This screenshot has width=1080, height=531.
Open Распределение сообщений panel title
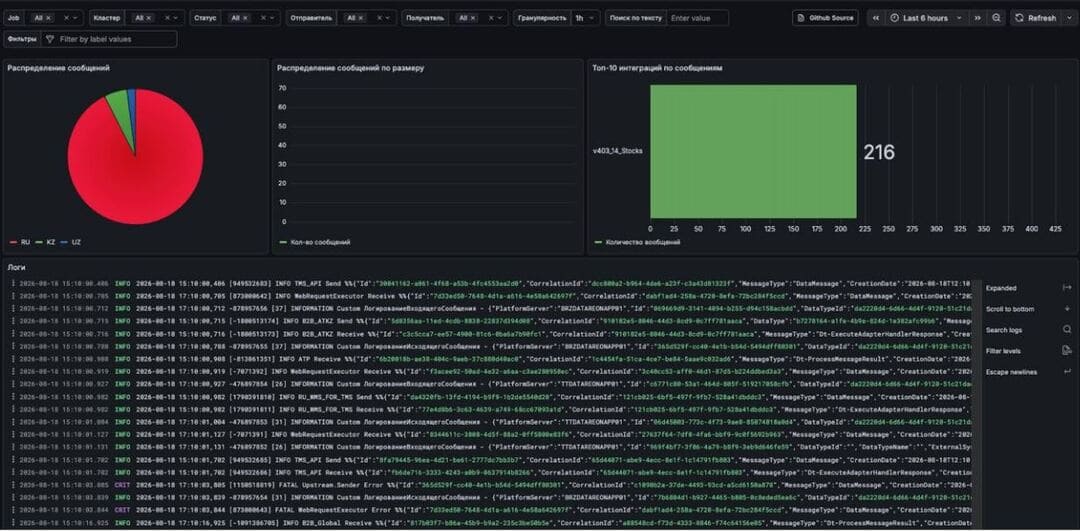[58, 68]
